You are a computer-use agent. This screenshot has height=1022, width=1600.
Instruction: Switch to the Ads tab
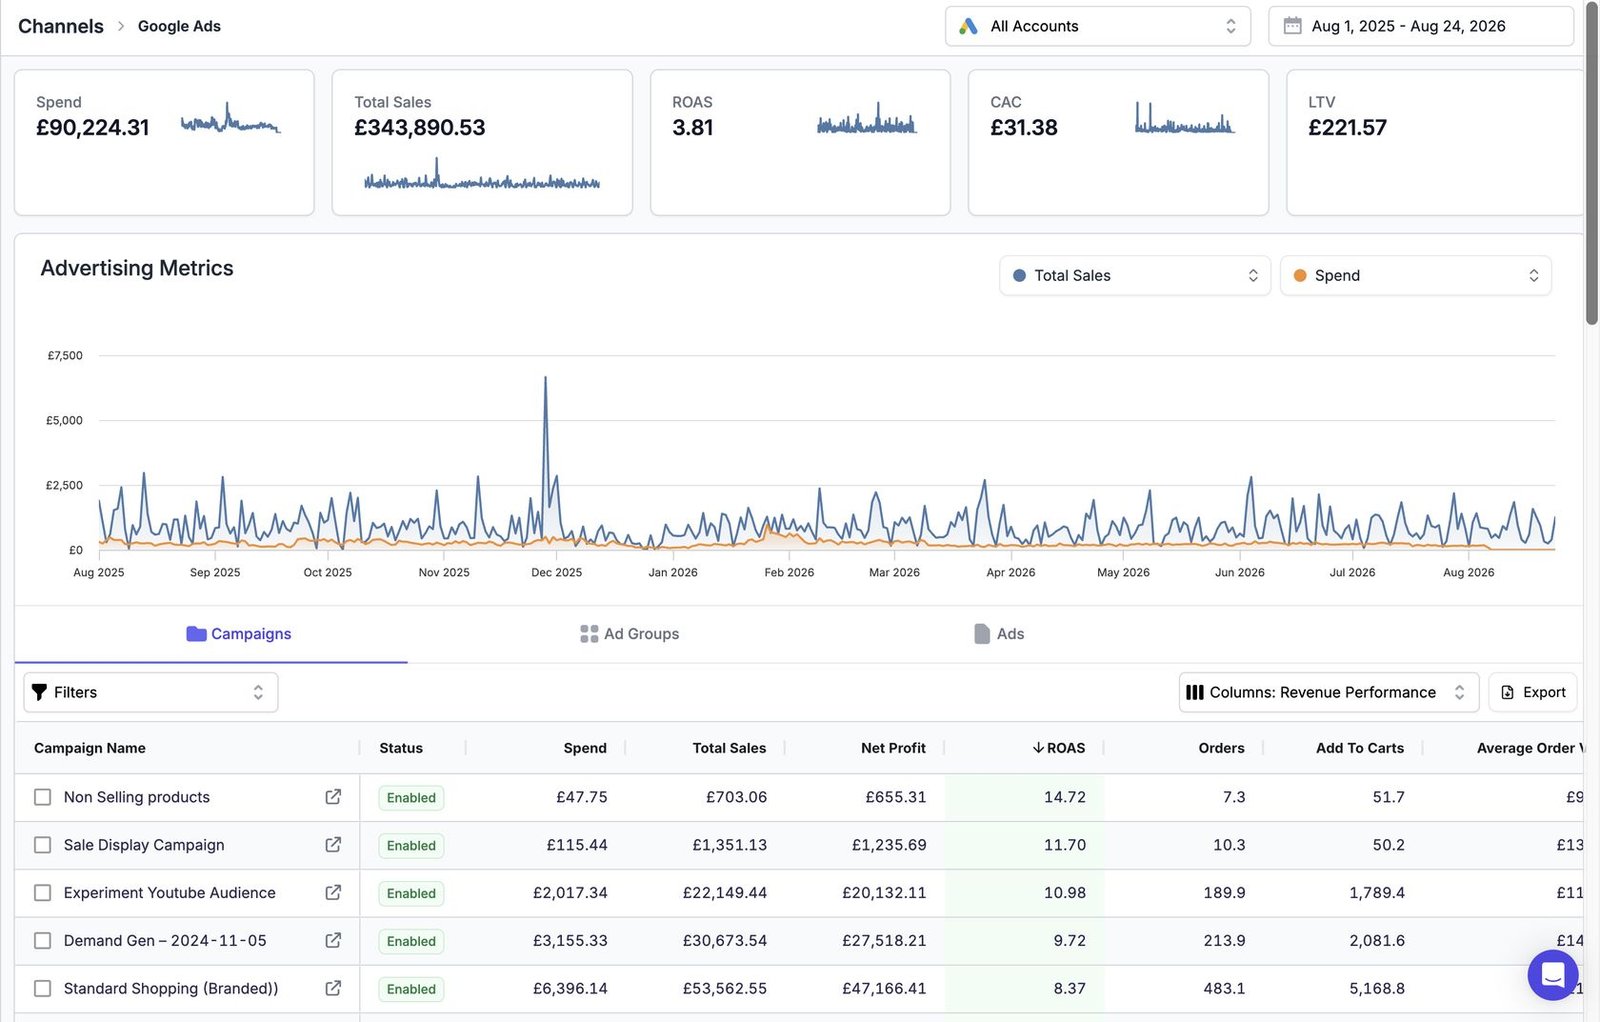pos(999,634)
